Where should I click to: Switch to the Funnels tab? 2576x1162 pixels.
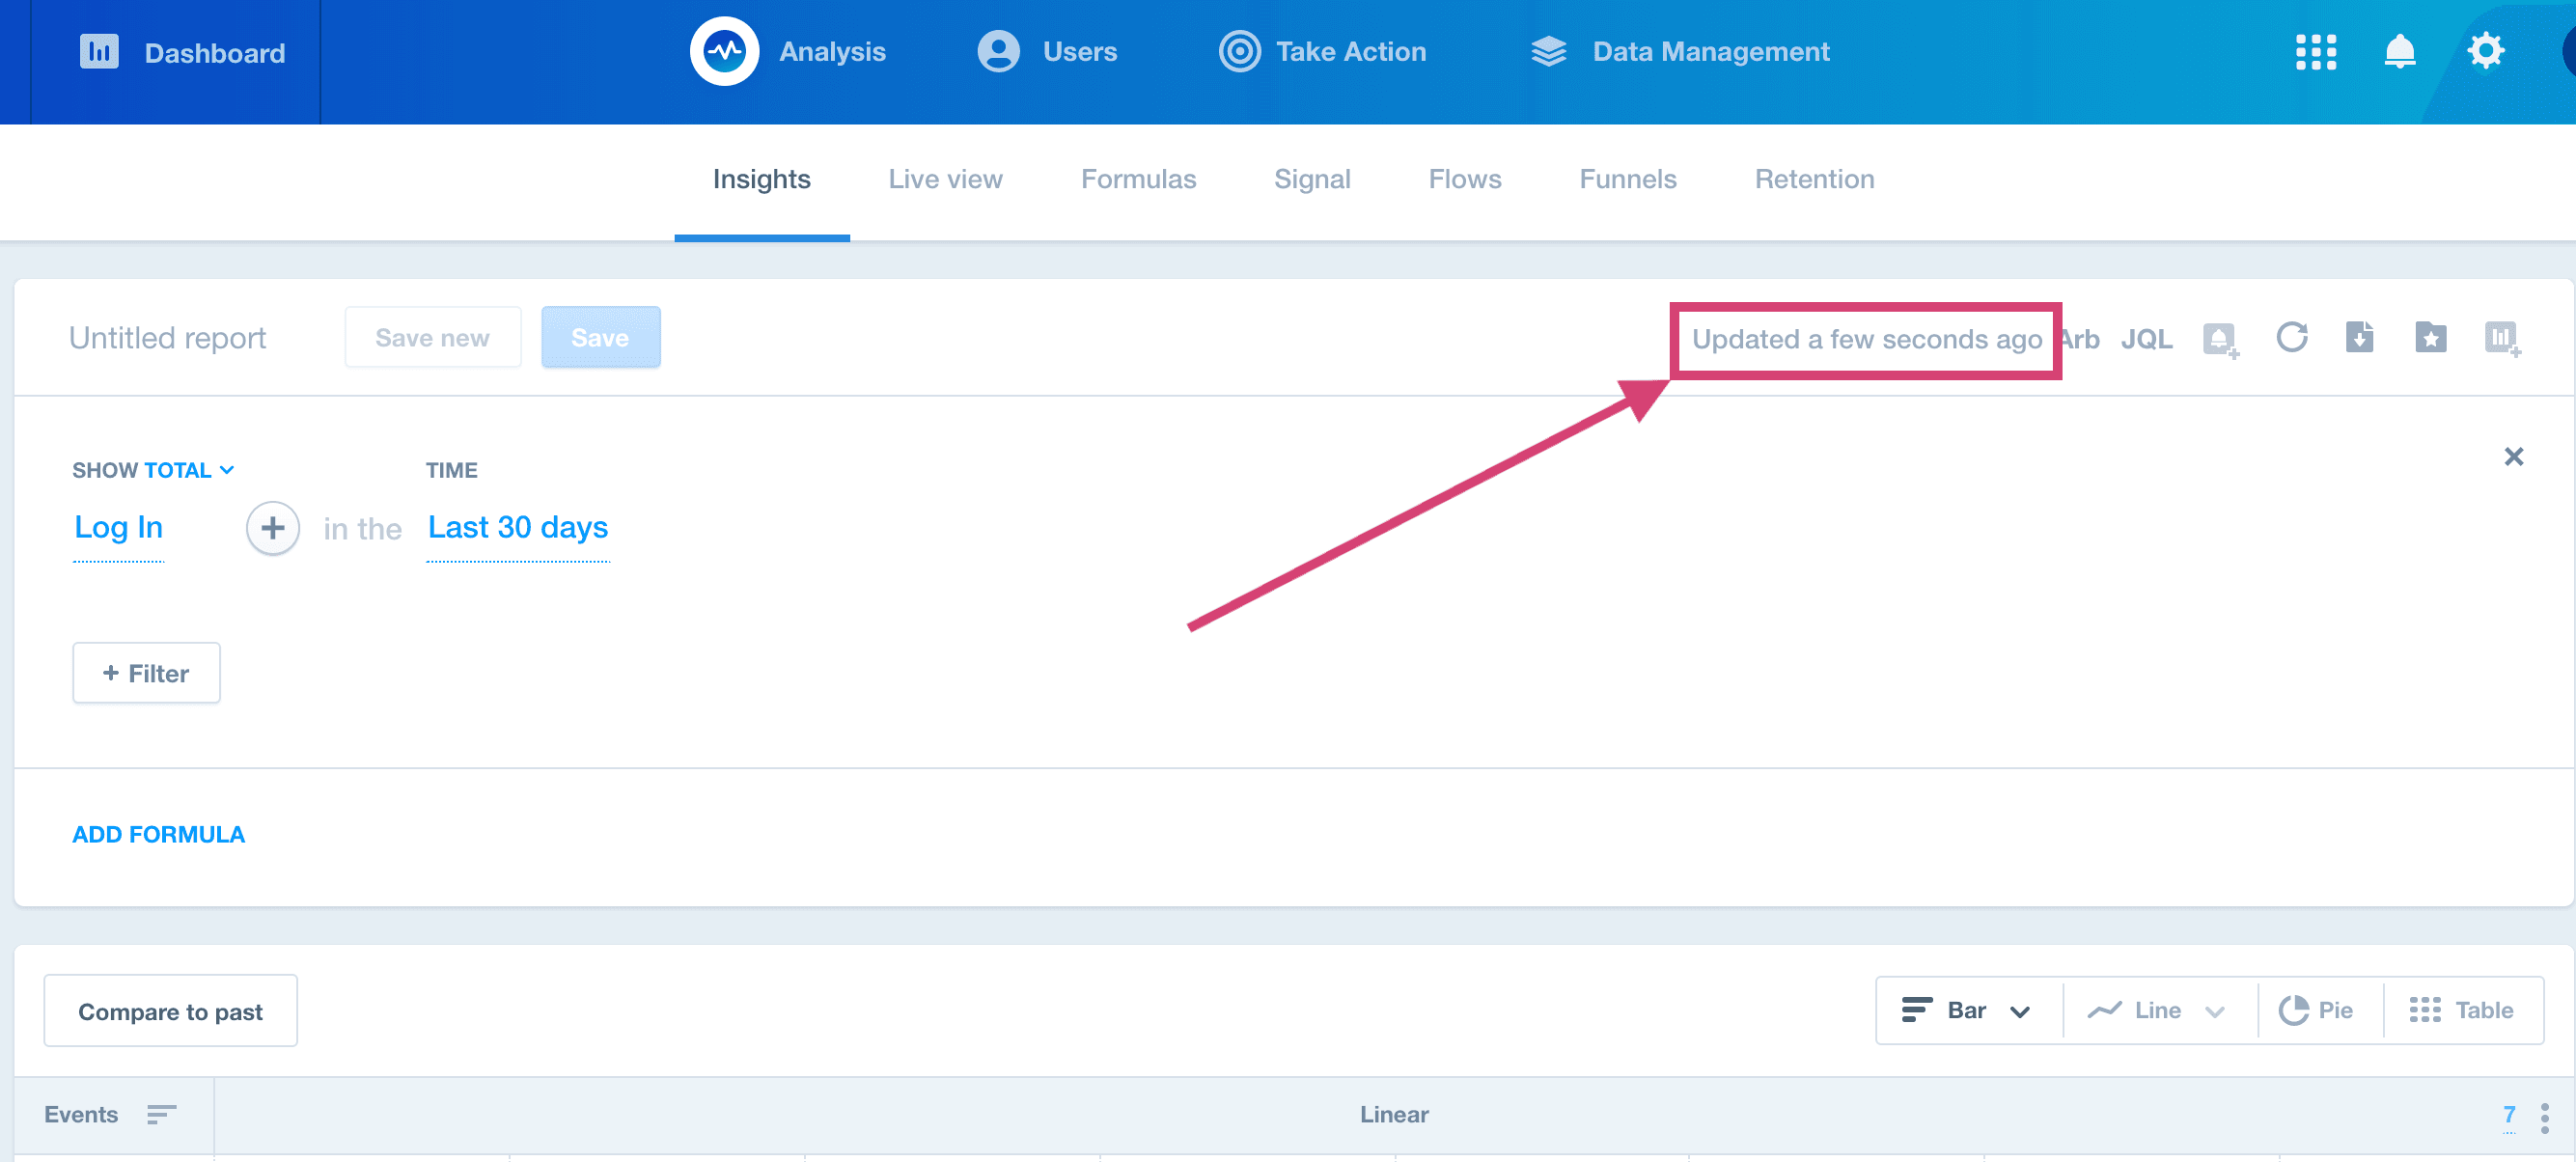pyautogui.click(x=1627, y=179)
